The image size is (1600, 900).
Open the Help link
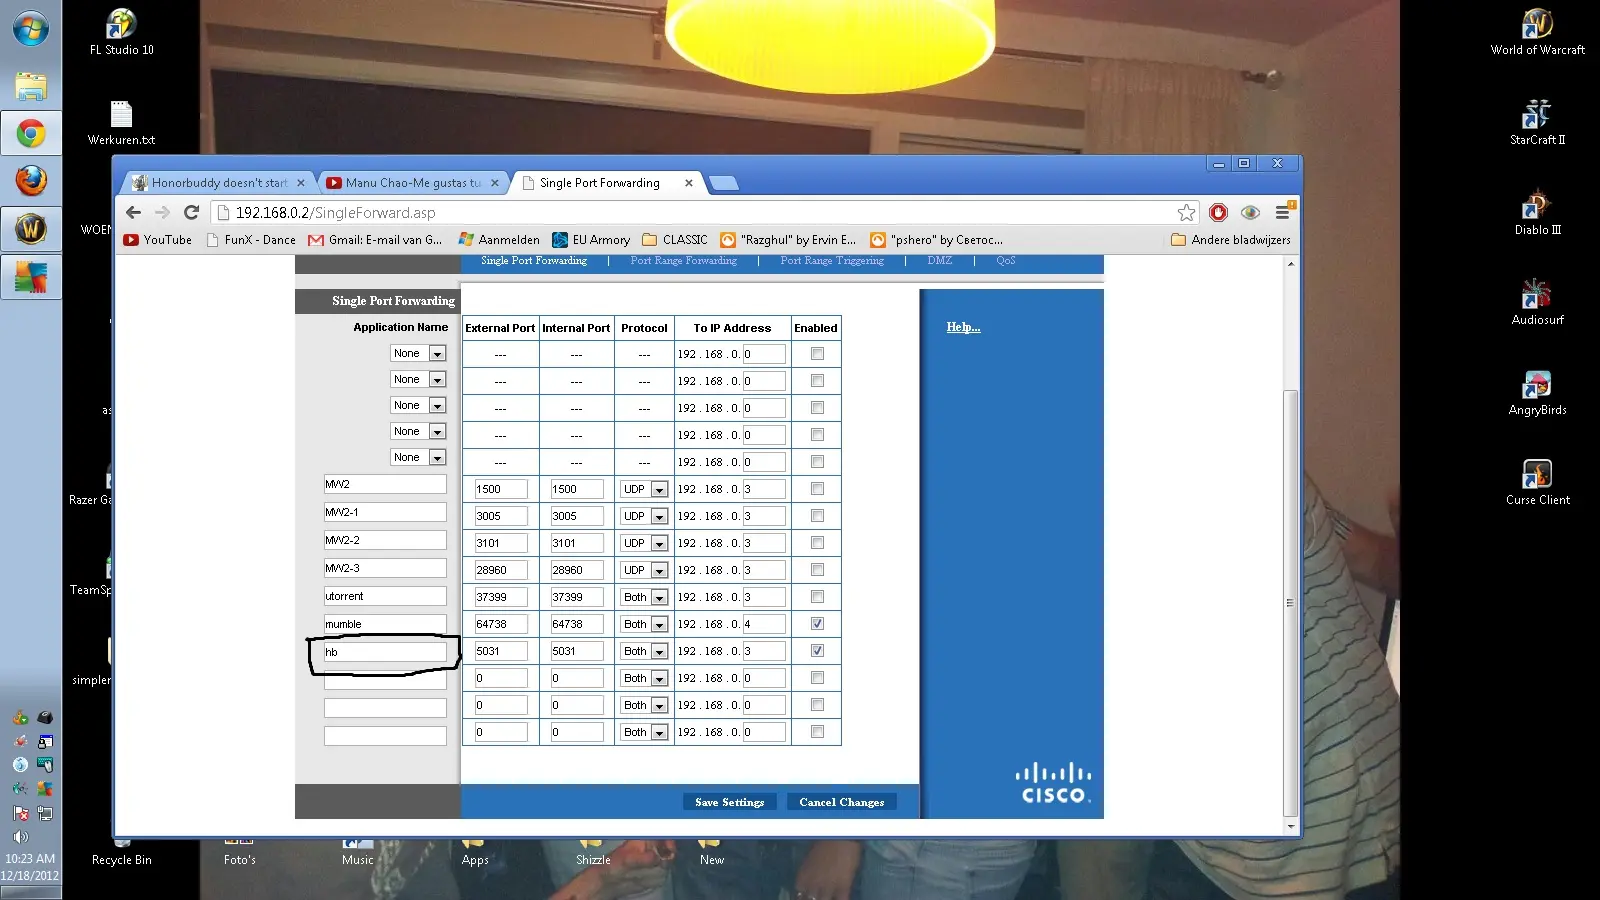tap(963, 327)
